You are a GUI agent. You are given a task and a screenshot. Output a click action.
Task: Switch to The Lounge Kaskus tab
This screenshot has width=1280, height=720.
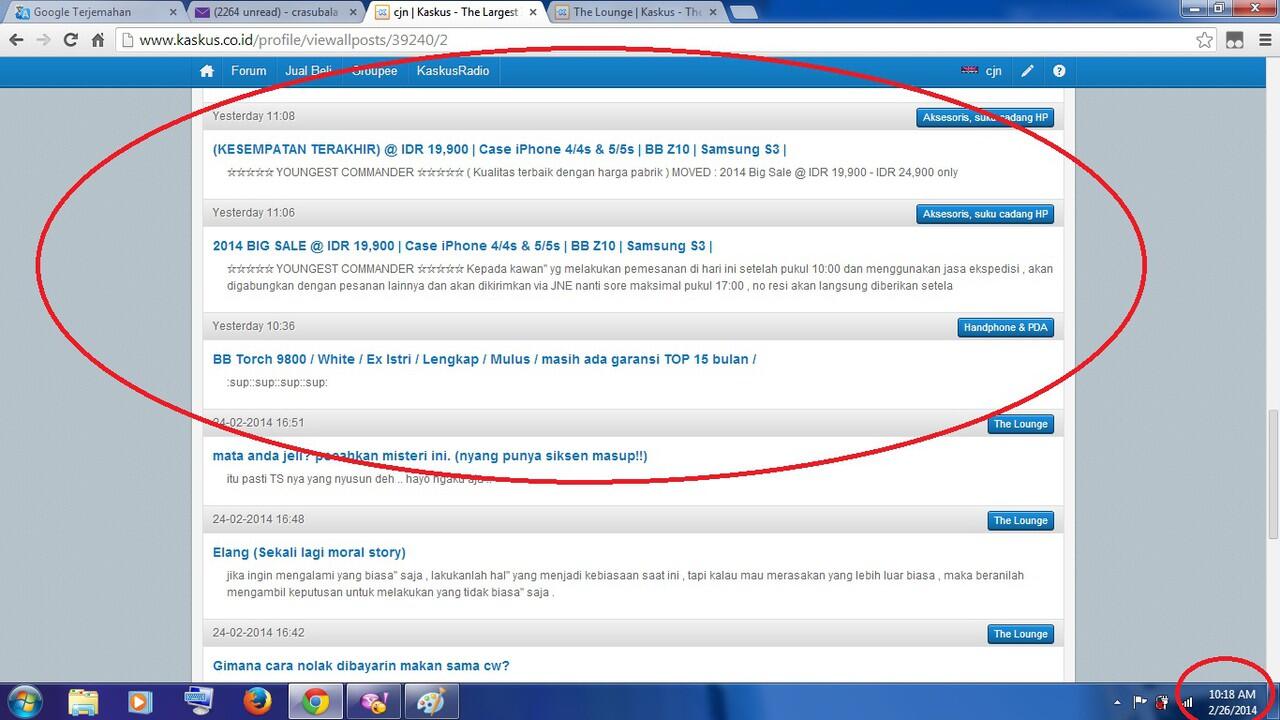click(636, 12)
